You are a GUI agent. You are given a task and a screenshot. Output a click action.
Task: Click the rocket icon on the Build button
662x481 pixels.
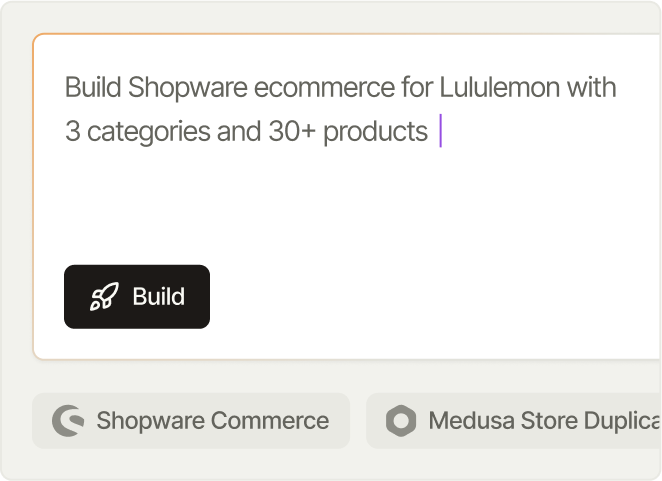pos(104,296)
